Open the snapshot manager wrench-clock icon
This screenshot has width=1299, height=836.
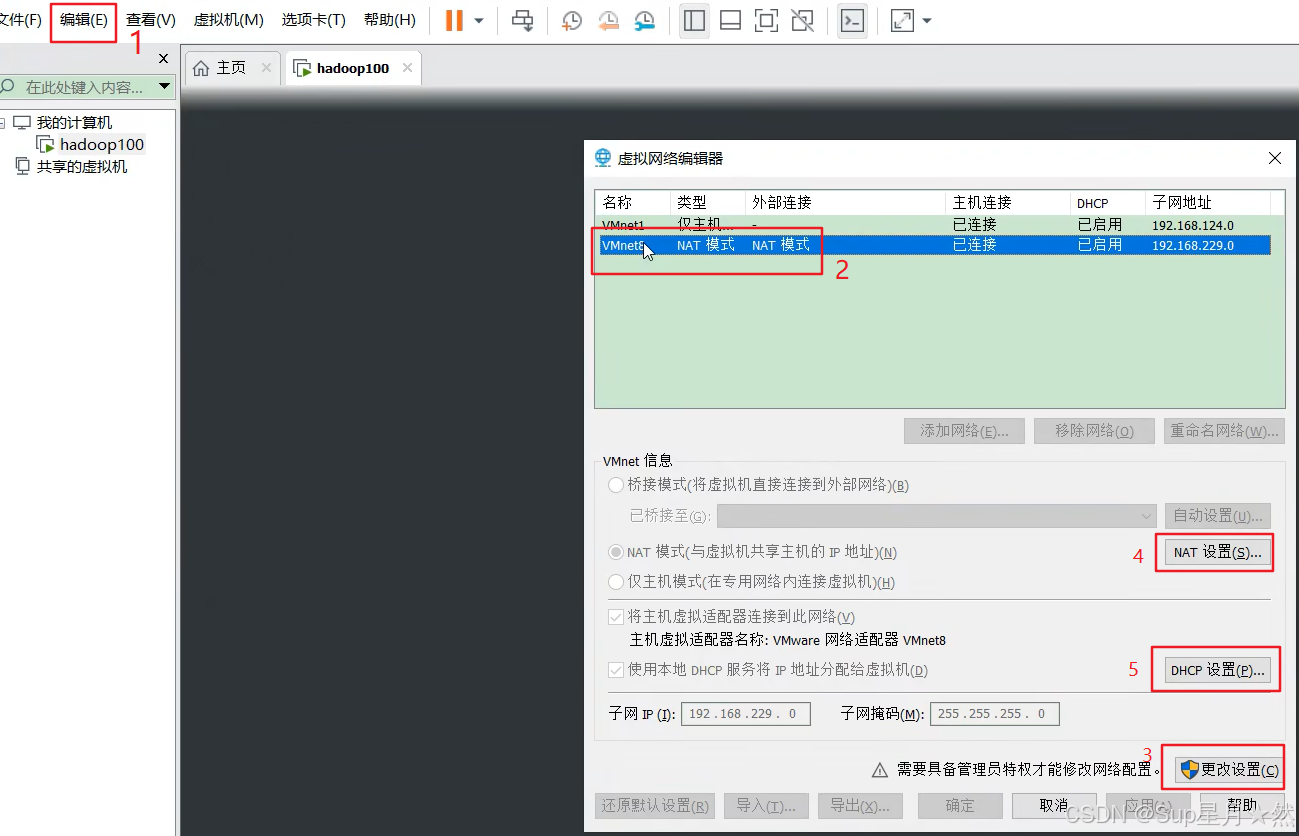click(x=645, y=21)
